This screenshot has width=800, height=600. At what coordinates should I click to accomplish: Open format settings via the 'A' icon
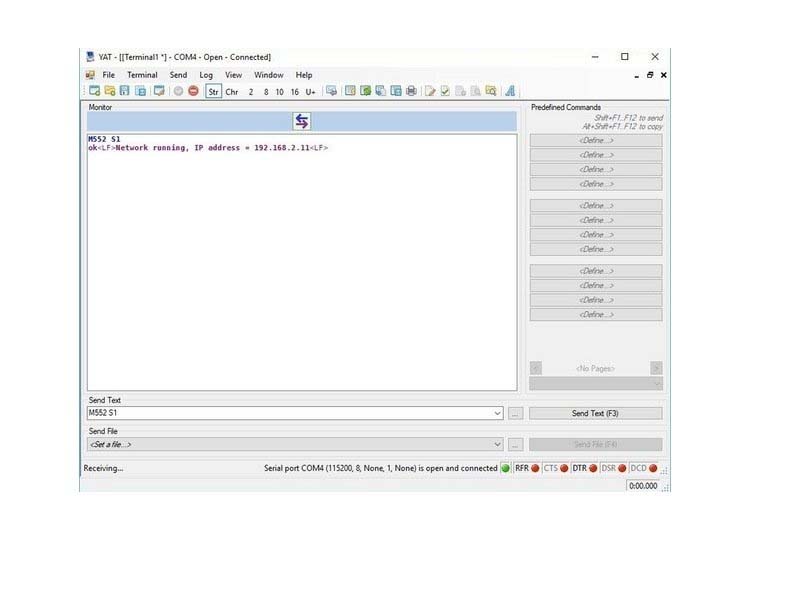510,90
